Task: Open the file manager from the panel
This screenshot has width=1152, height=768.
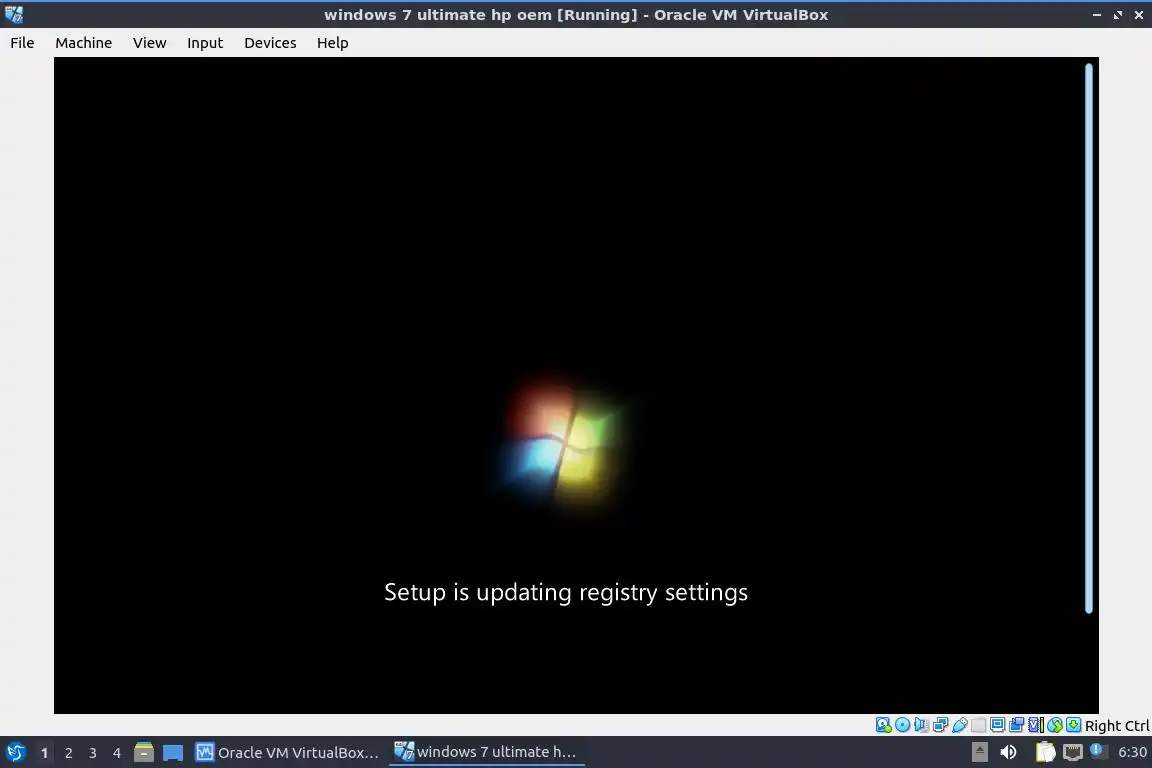Action: [x=144, y=753]
